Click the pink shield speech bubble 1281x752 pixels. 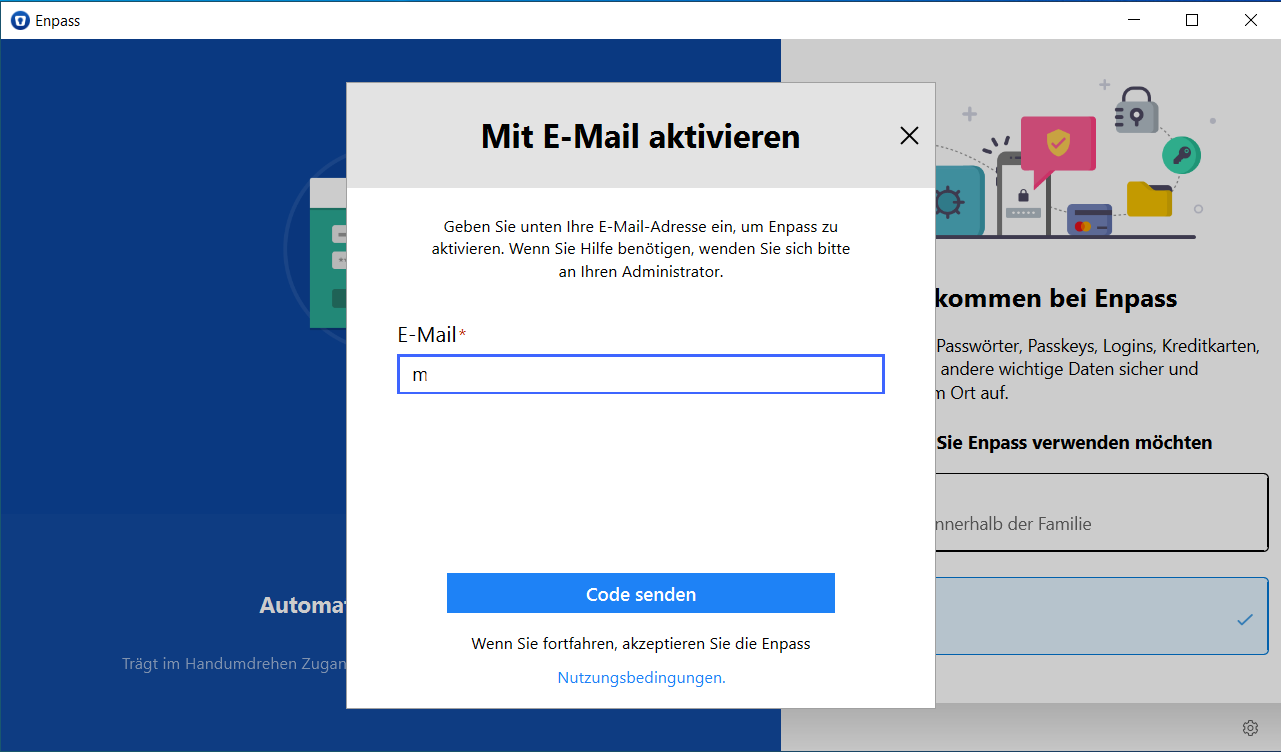1058,142
